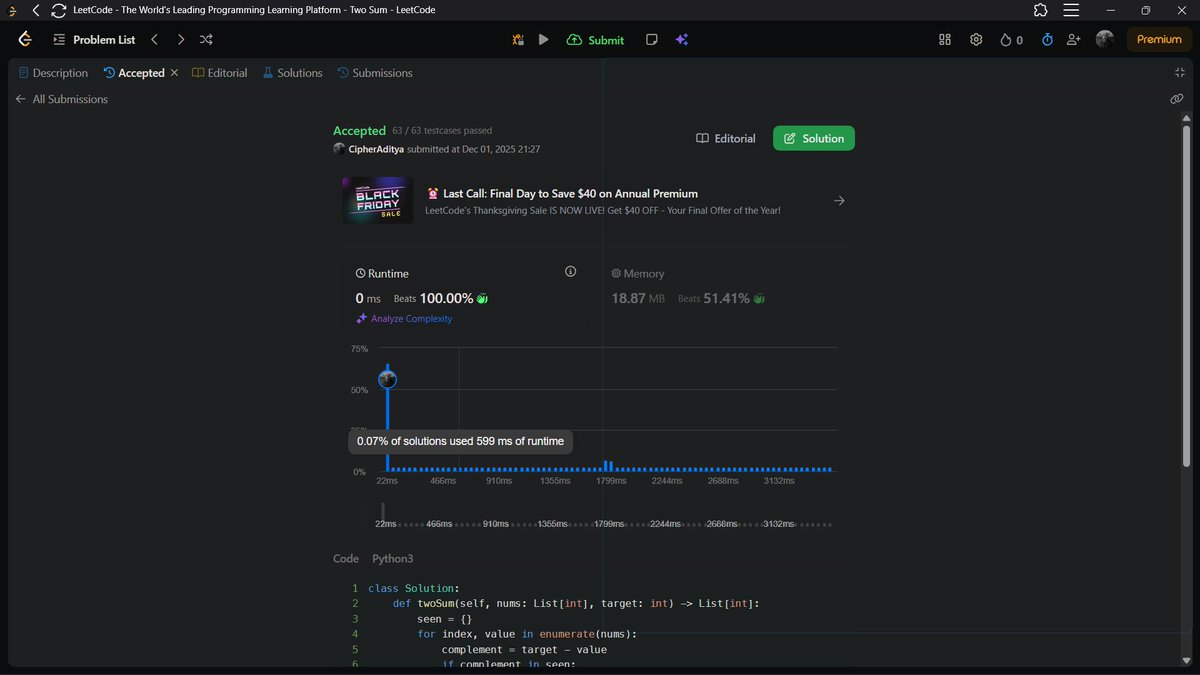Image resolution: width=1200 pixels, height=675 pixels.
Task: Open the CipherAditya profile link
Action: click(x=377, y=149)
